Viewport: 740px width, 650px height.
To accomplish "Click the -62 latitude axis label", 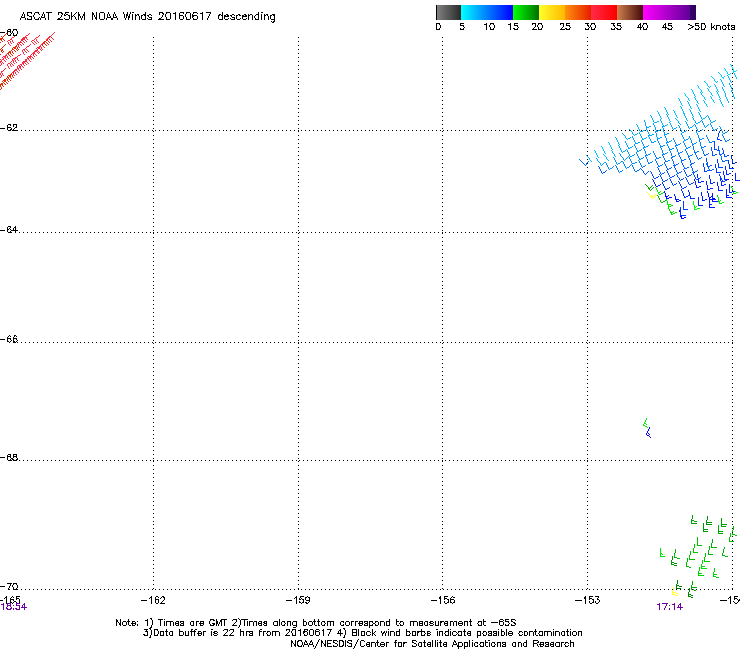I will point(9,128).
